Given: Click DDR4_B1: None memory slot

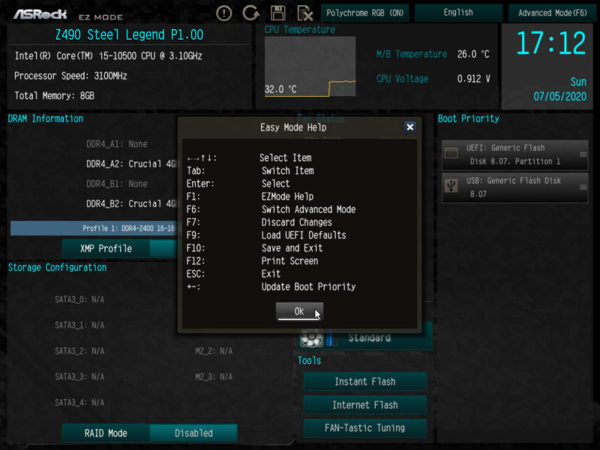Looking at the screenshot, I should [x=117, y=184].
